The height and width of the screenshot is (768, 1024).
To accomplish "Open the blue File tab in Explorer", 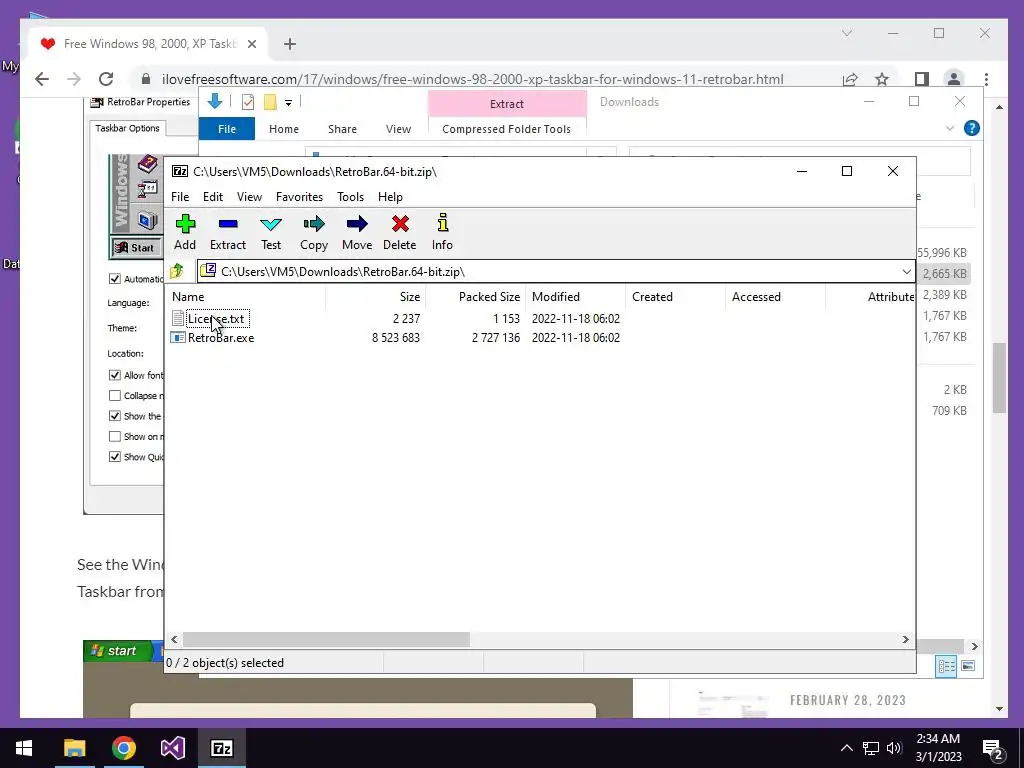I will pyautogui.click(x=227, y=129).
